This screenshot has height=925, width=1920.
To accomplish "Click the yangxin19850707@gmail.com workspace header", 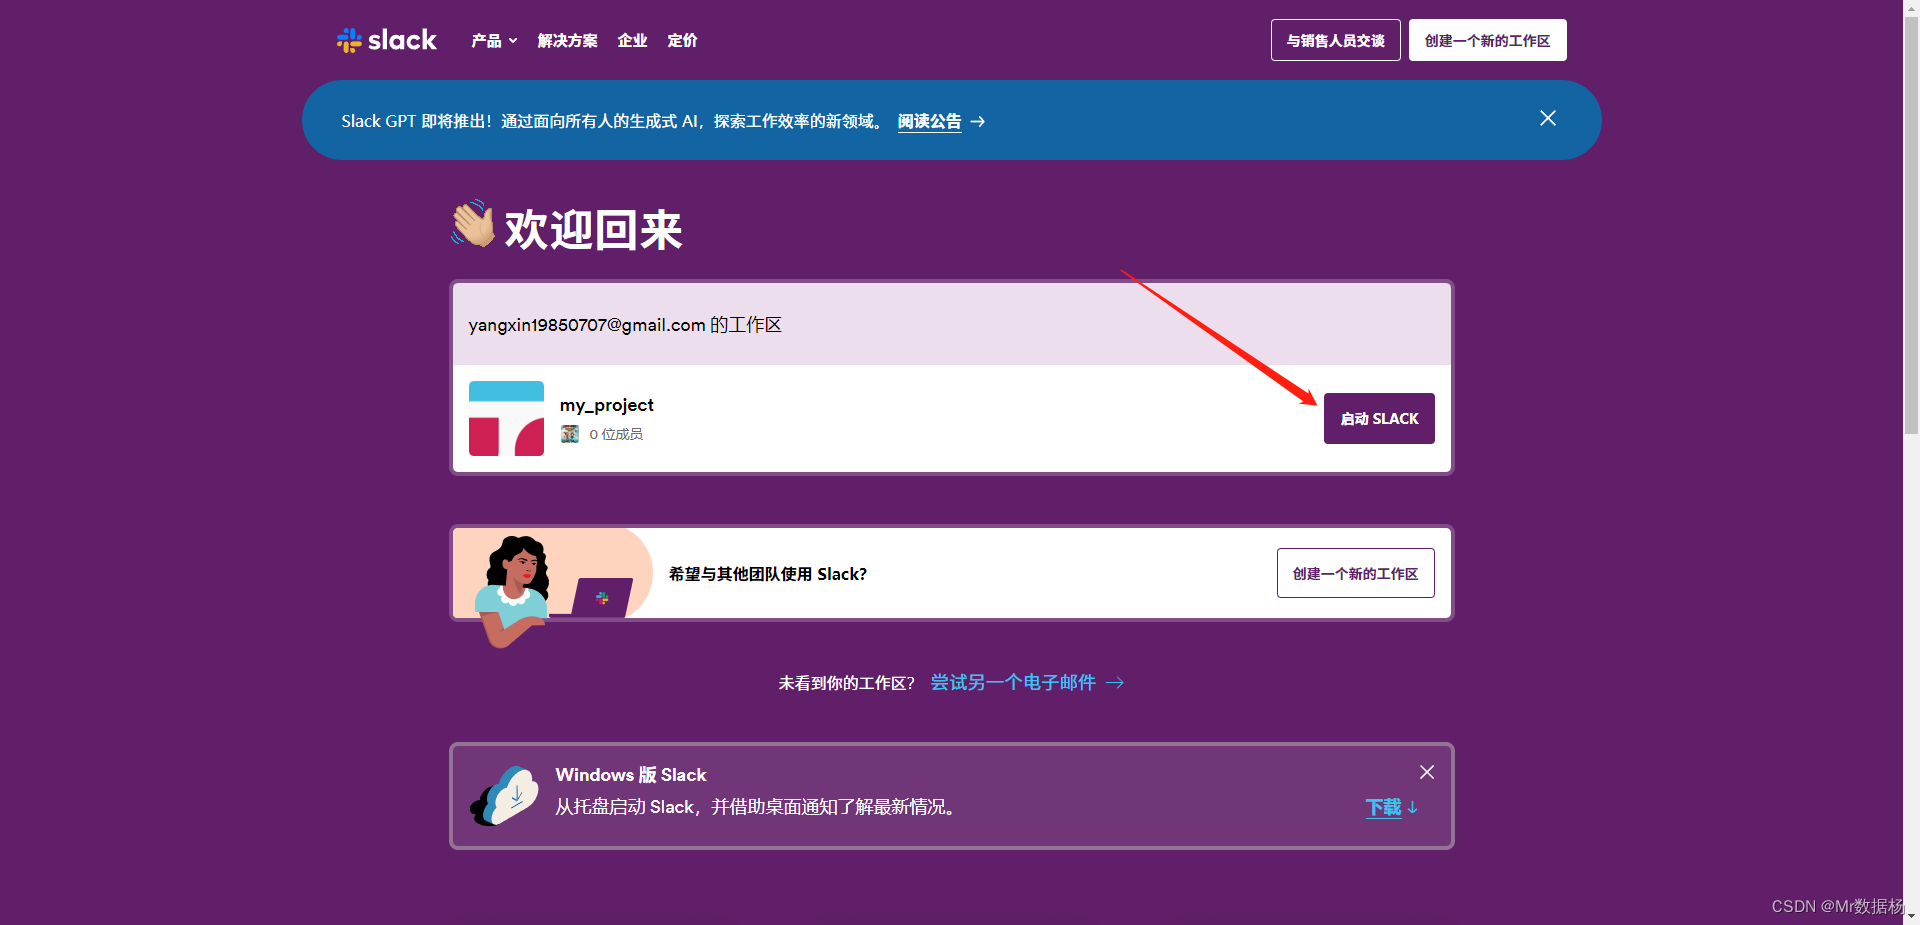I will [x=951, y=324].
